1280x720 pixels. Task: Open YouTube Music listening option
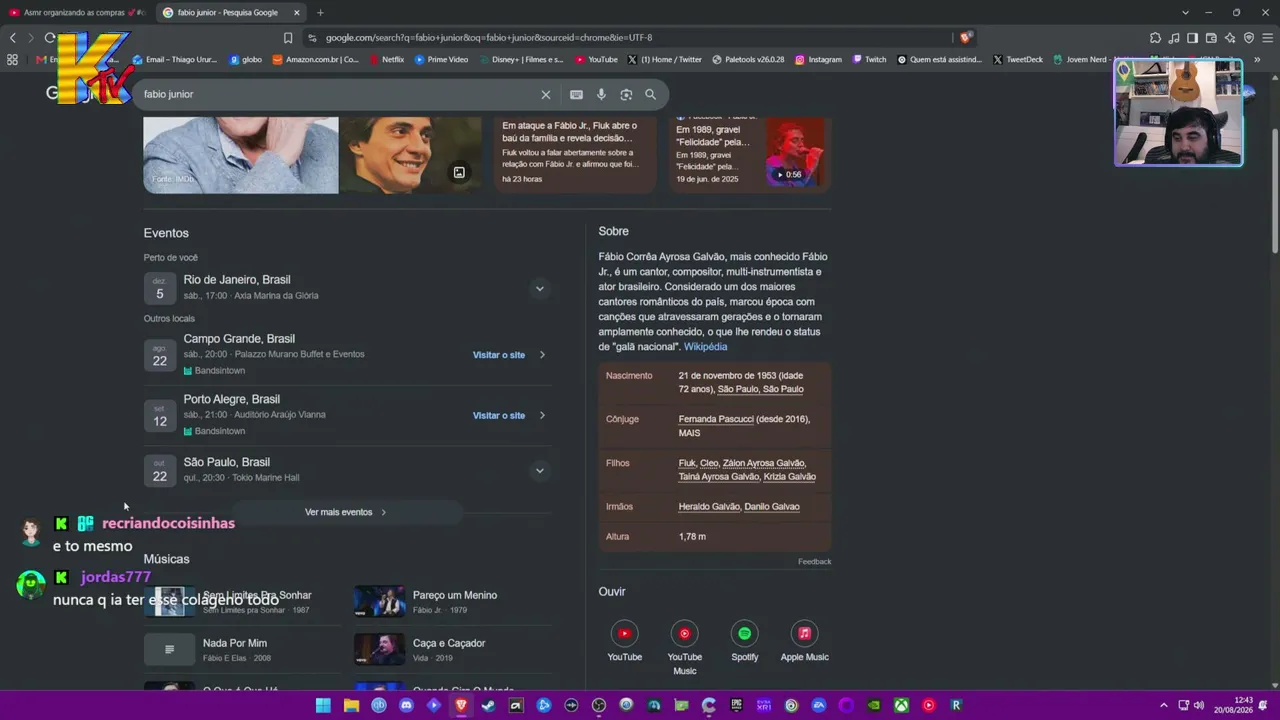click(685, 647)
